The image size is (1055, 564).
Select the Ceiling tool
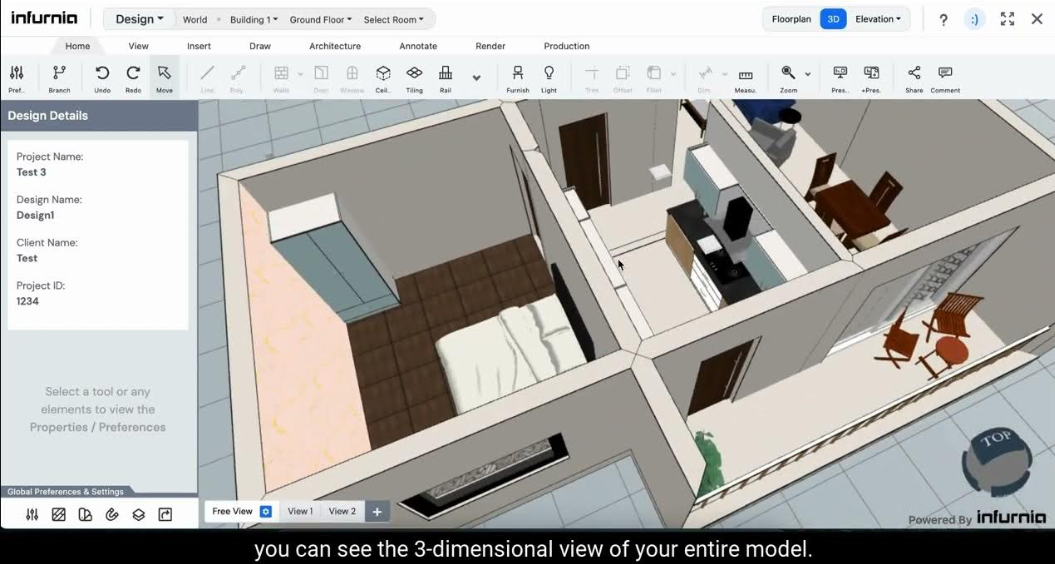pos(383,78)
